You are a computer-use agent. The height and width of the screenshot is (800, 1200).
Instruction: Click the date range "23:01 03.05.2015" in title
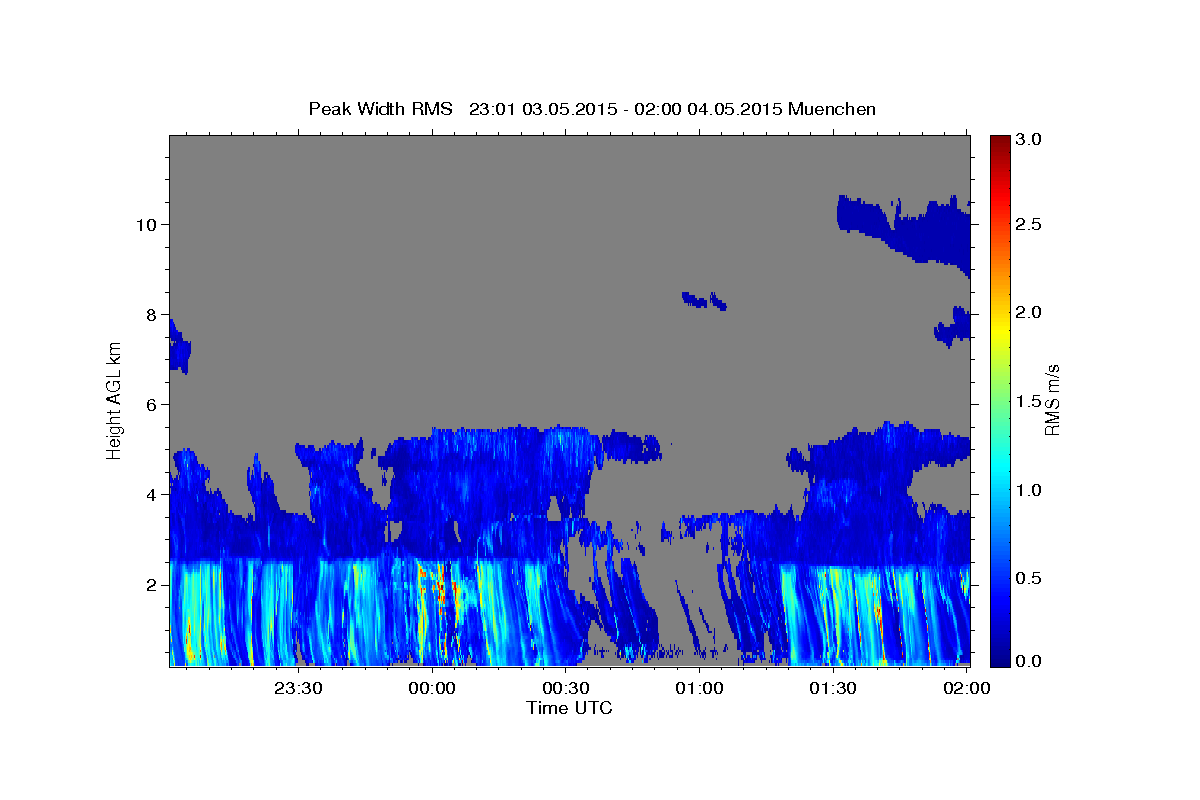coord(541,108)
